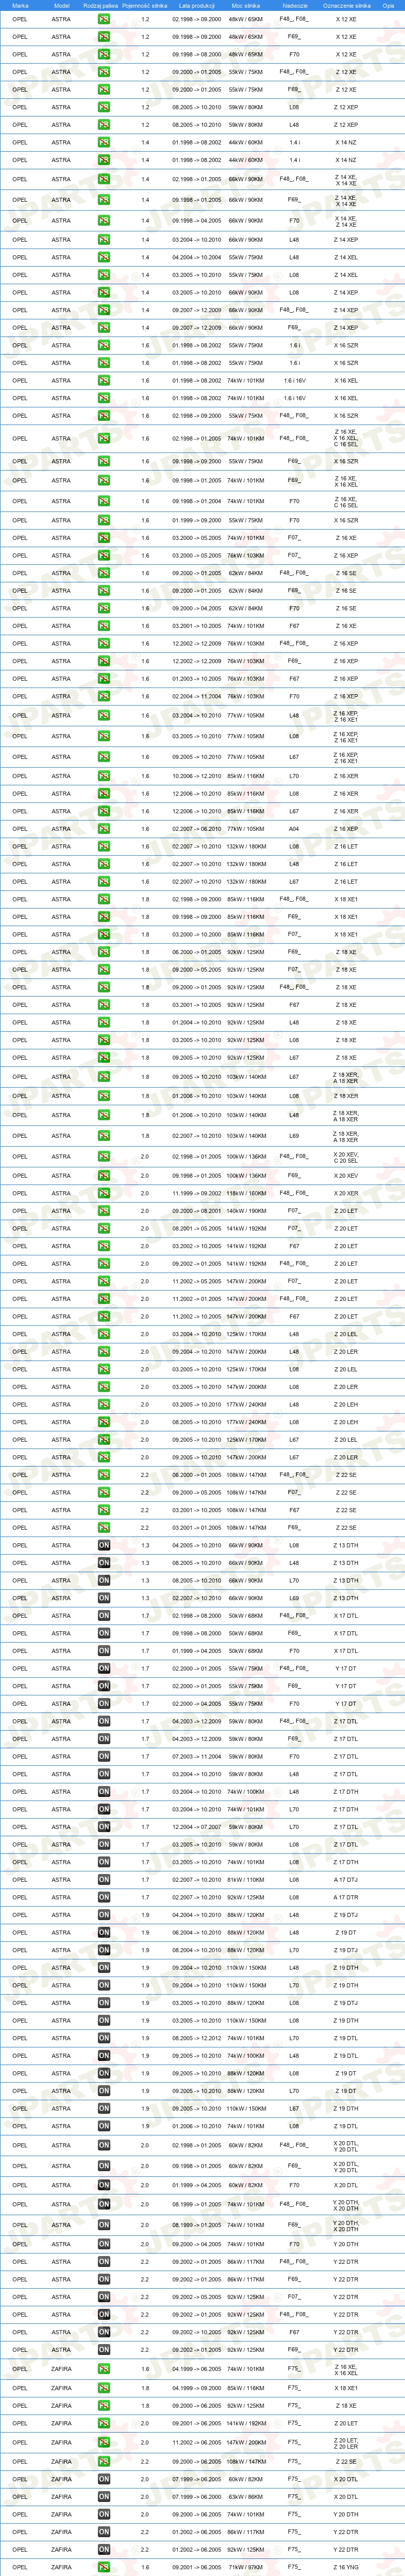The width and height of the screenshot is (405, 2576).
Task: Click the Marka column header
Action: (20, 5)
